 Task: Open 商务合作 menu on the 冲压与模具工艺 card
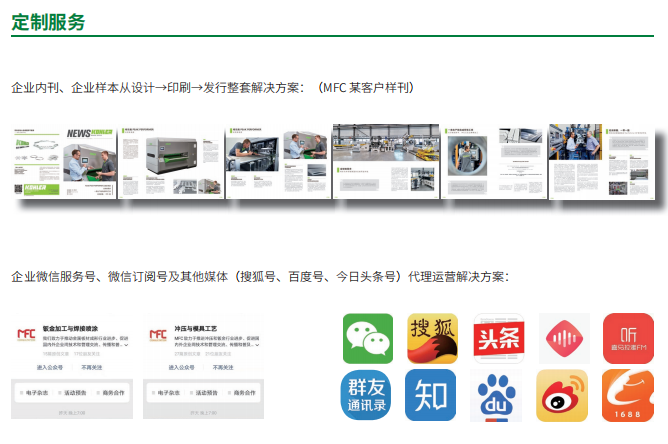tap(242, 392)
